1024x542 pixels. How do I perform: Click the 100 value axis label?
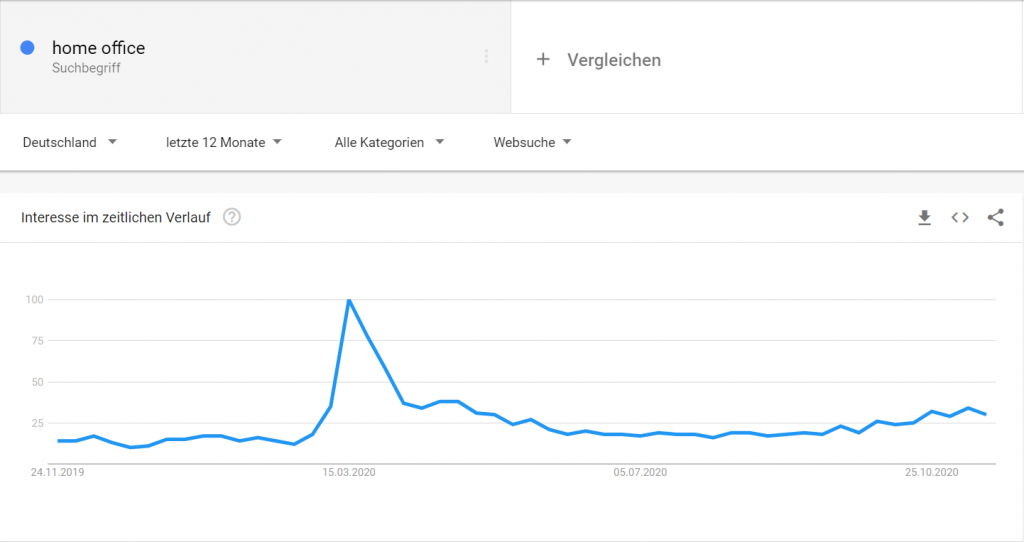35,300
